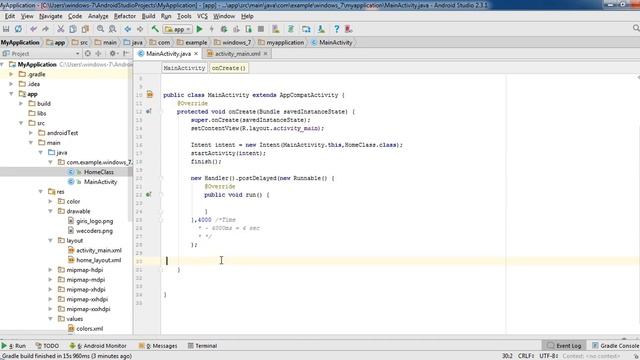Open the Android Monitor tool window
The image size is (640, 360).
[98, 346]
